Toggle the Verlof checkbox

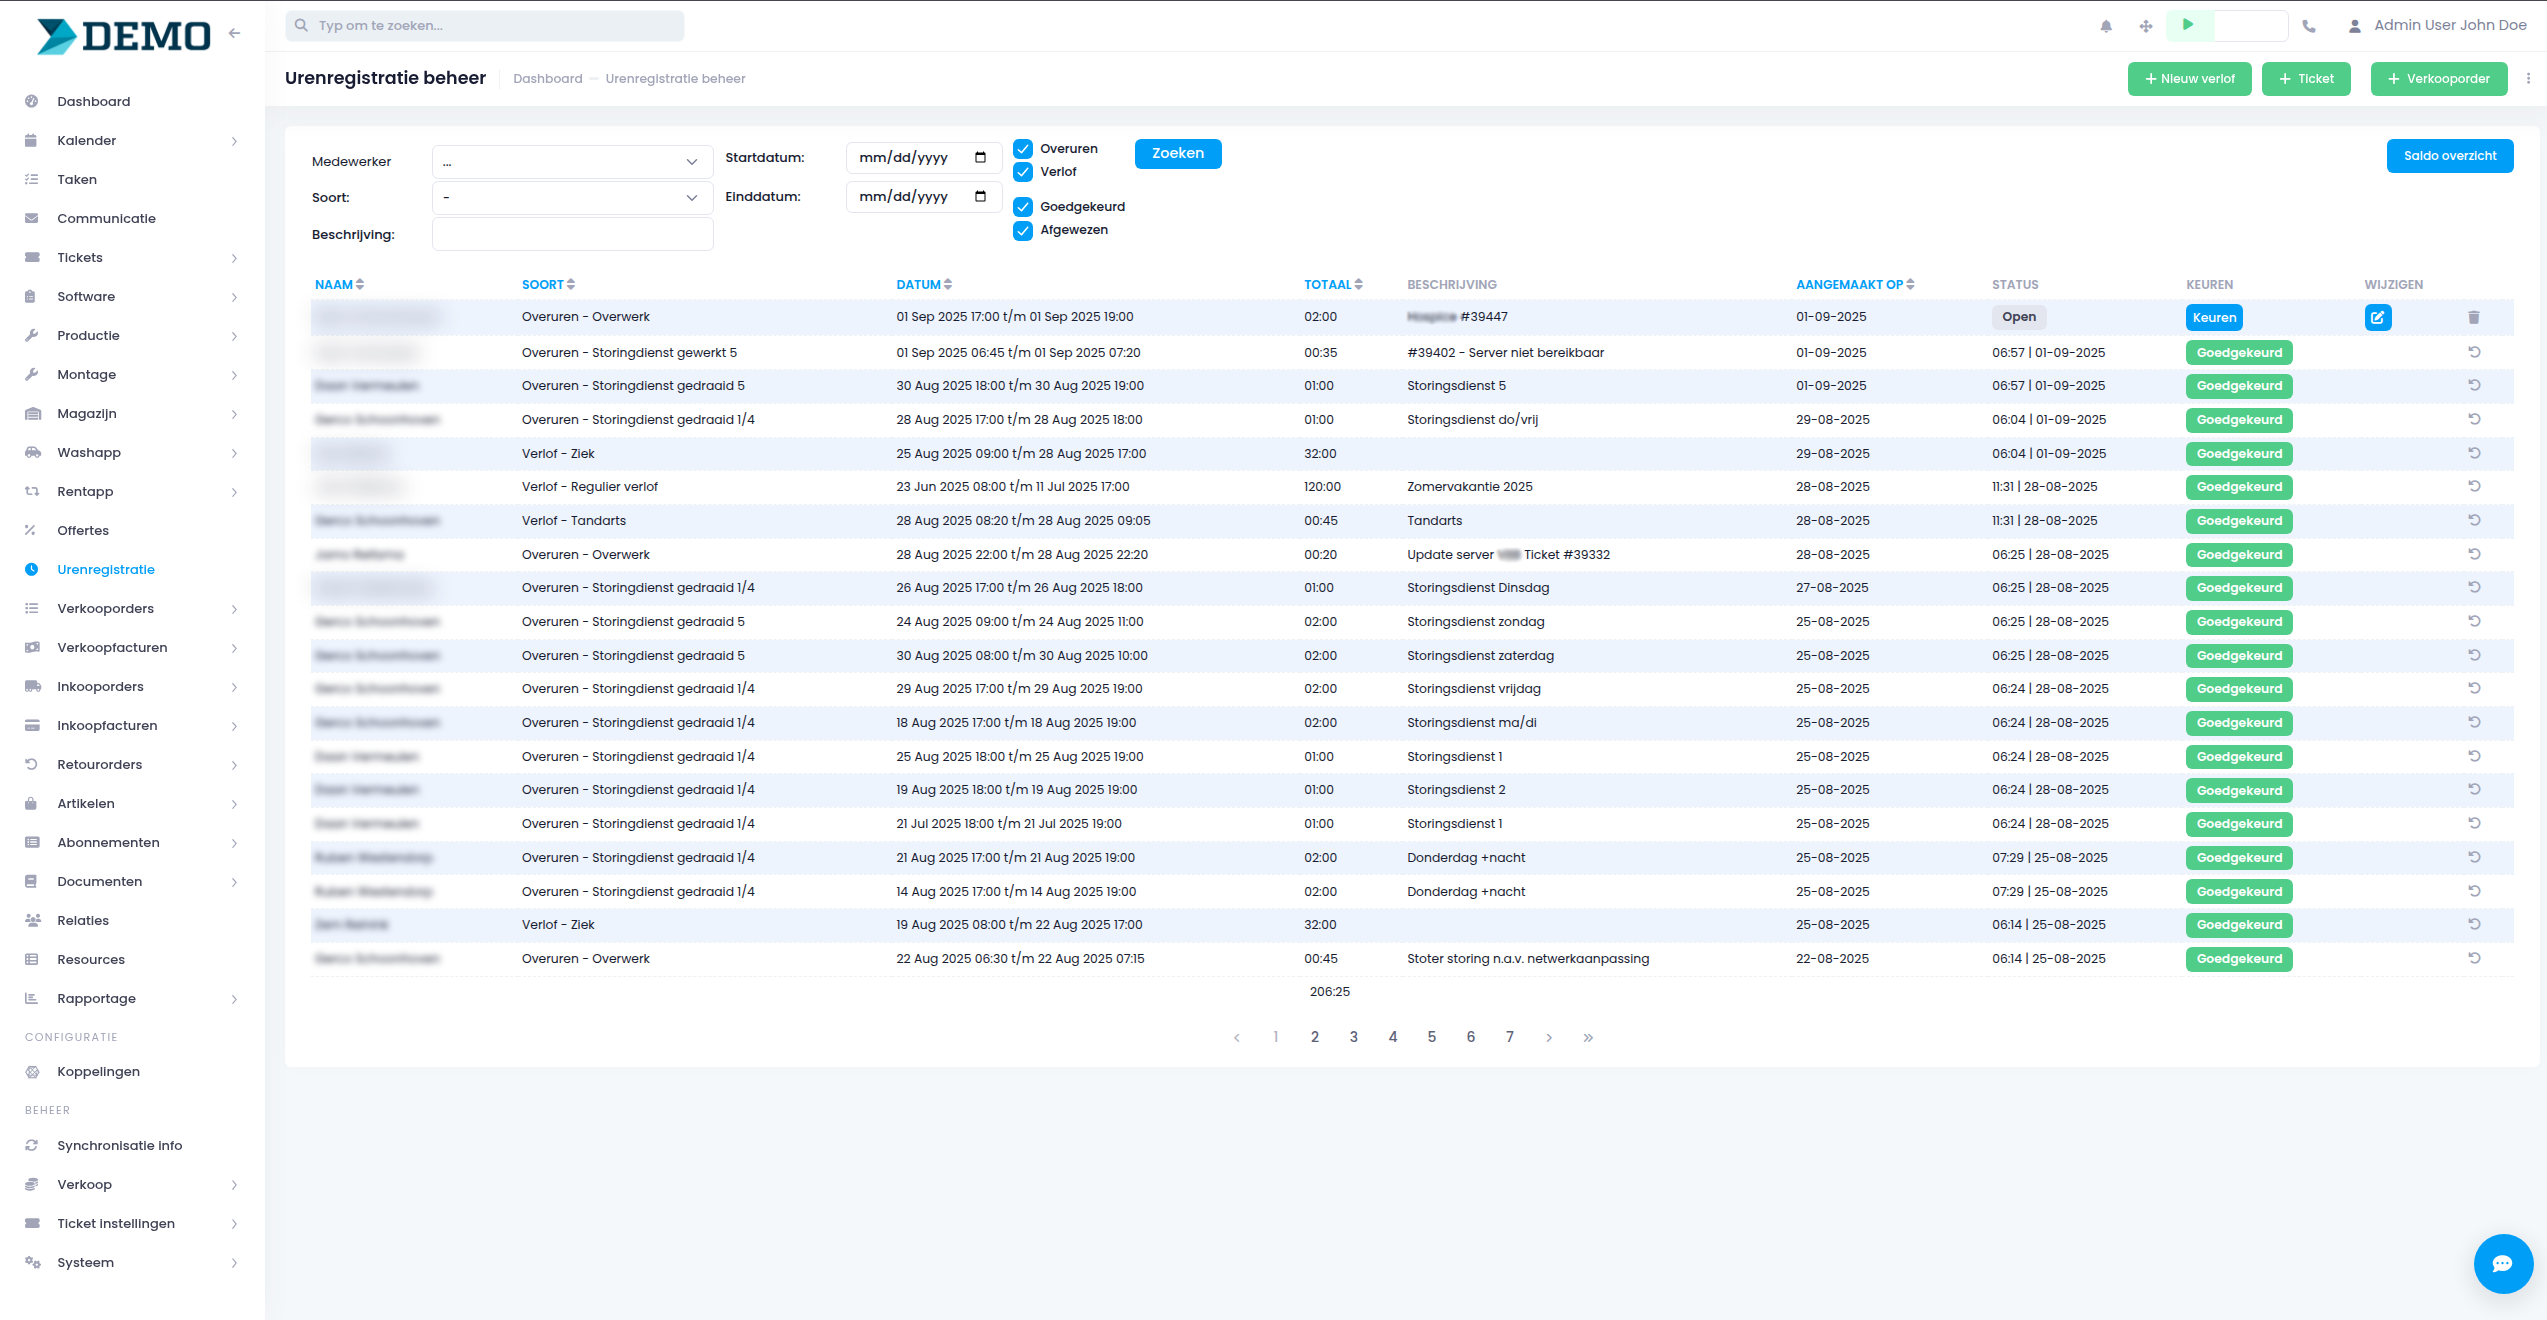(x=1022, y=172)
